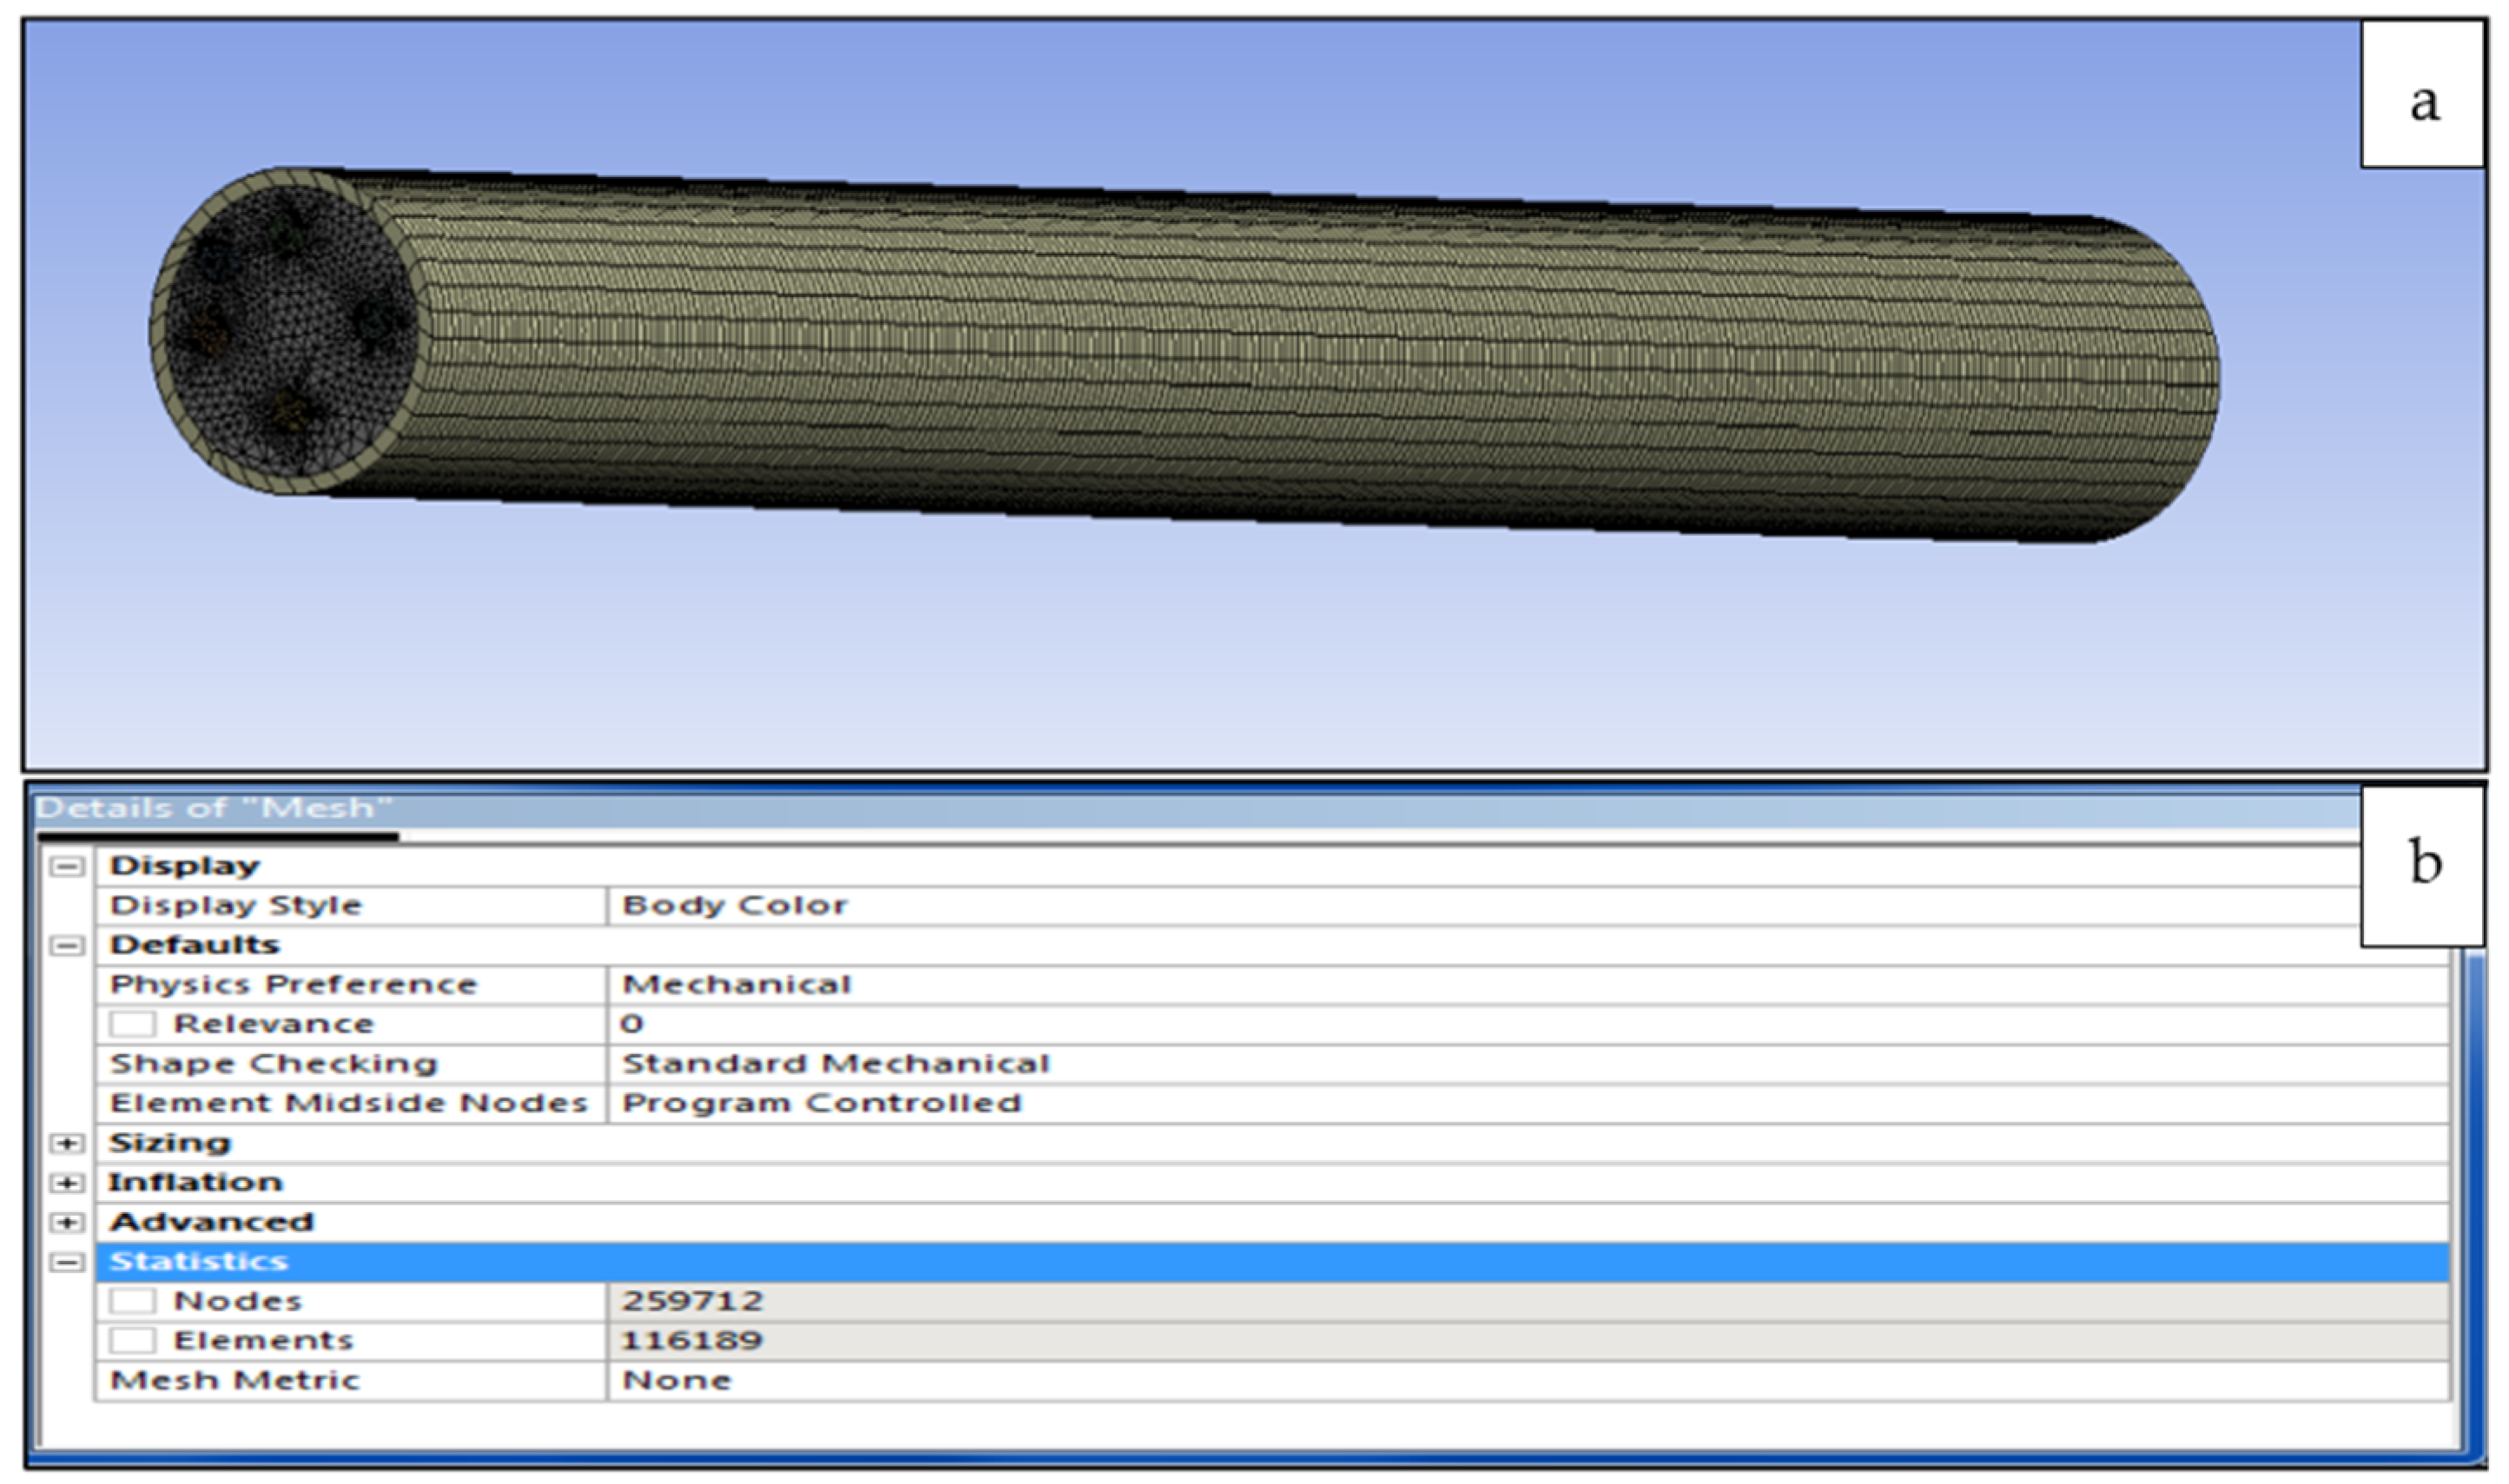Click the details panel vertical scrollbar
This screenshot has height=1484, width=2509.
click(x=2474, y=1200)
